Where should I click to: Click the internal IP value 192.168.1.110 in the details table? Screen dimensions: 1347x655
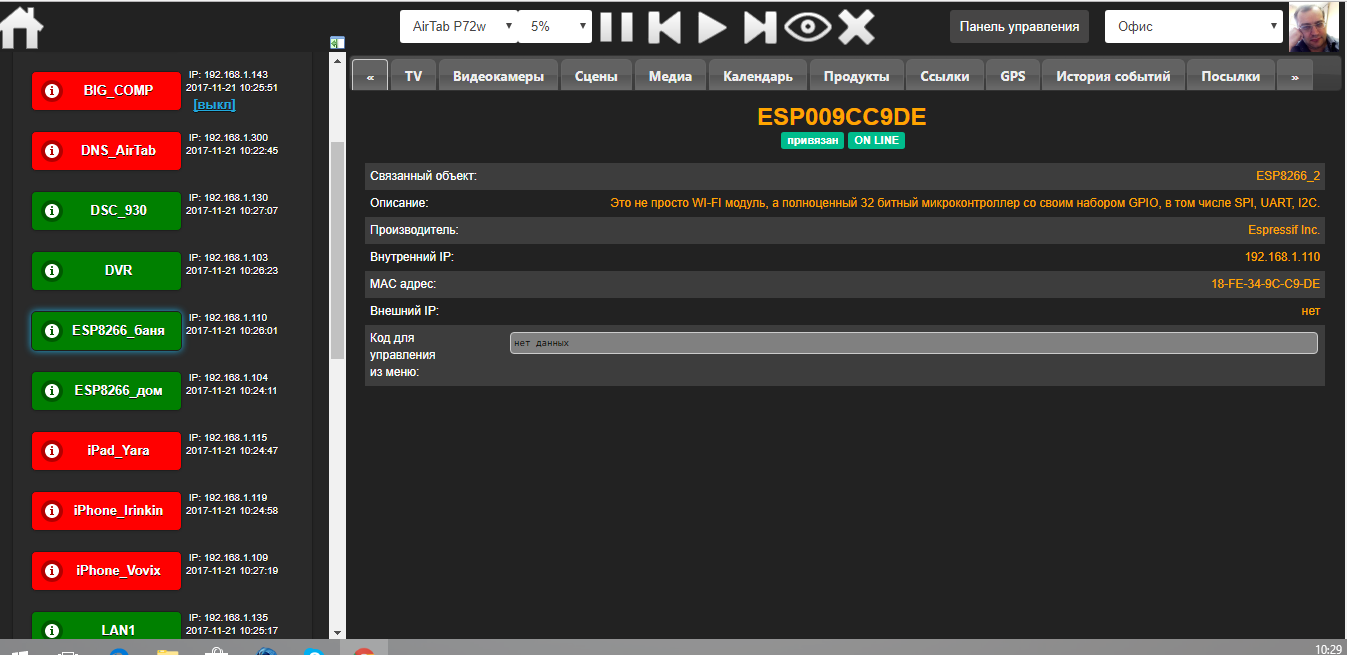pyautogui.click(x=1282, y=257)
